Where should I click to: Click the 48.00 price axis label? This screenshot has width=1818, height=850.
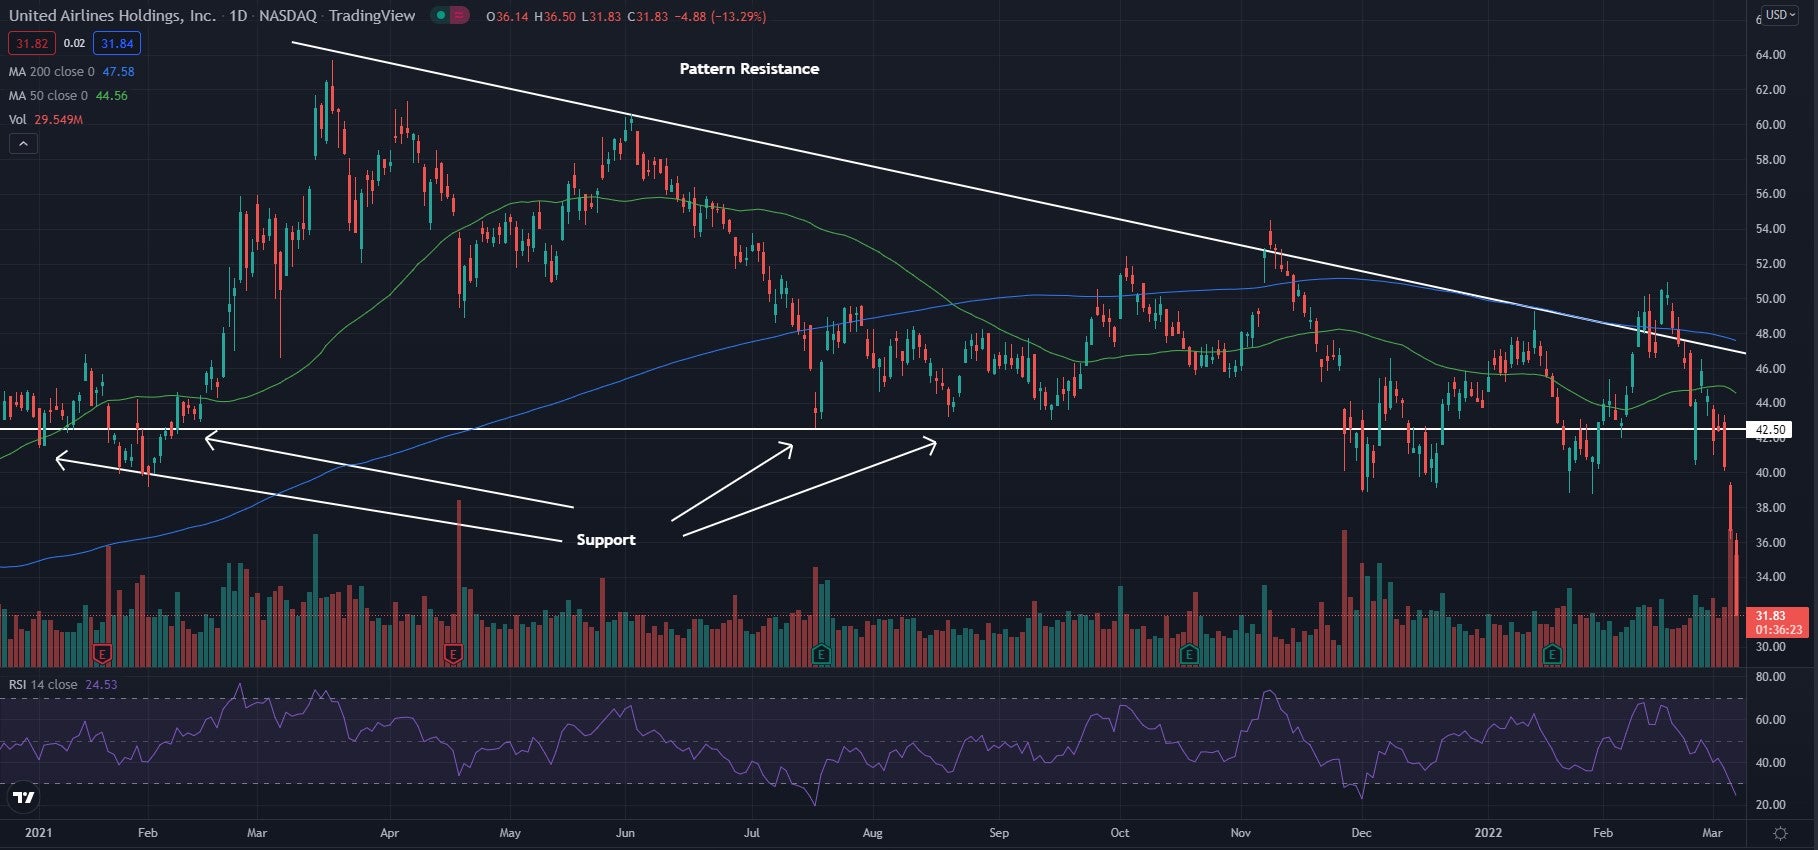[x=1770, y=334]
